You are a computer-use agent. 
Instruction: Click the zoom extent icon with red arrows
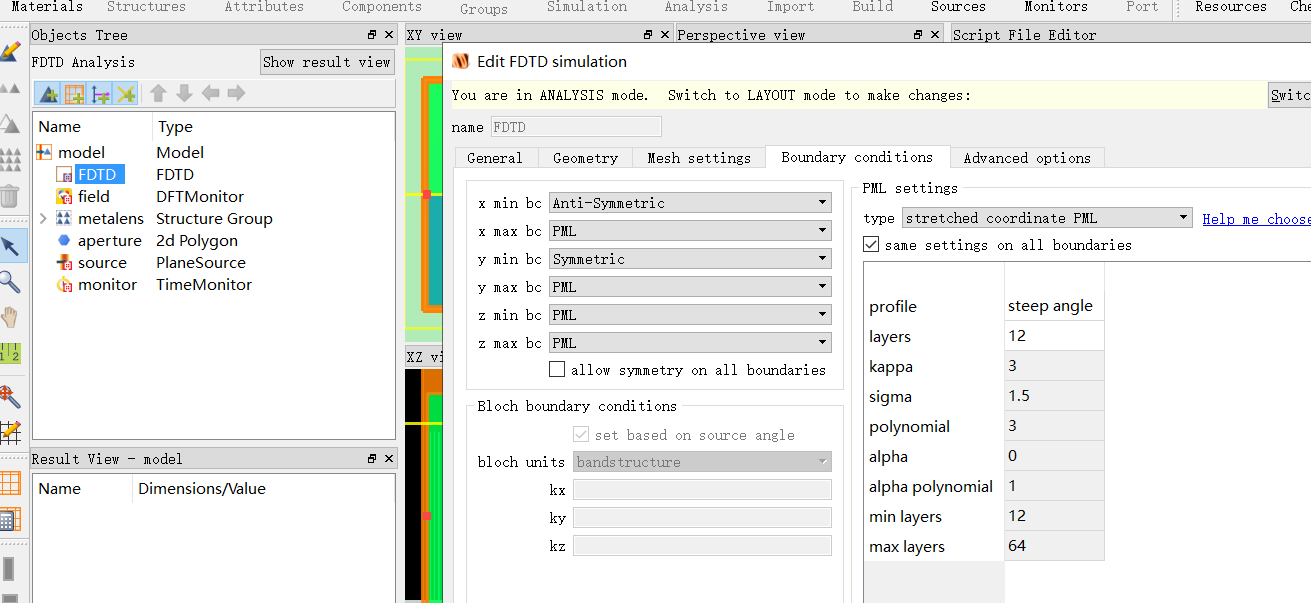[10, 396]
